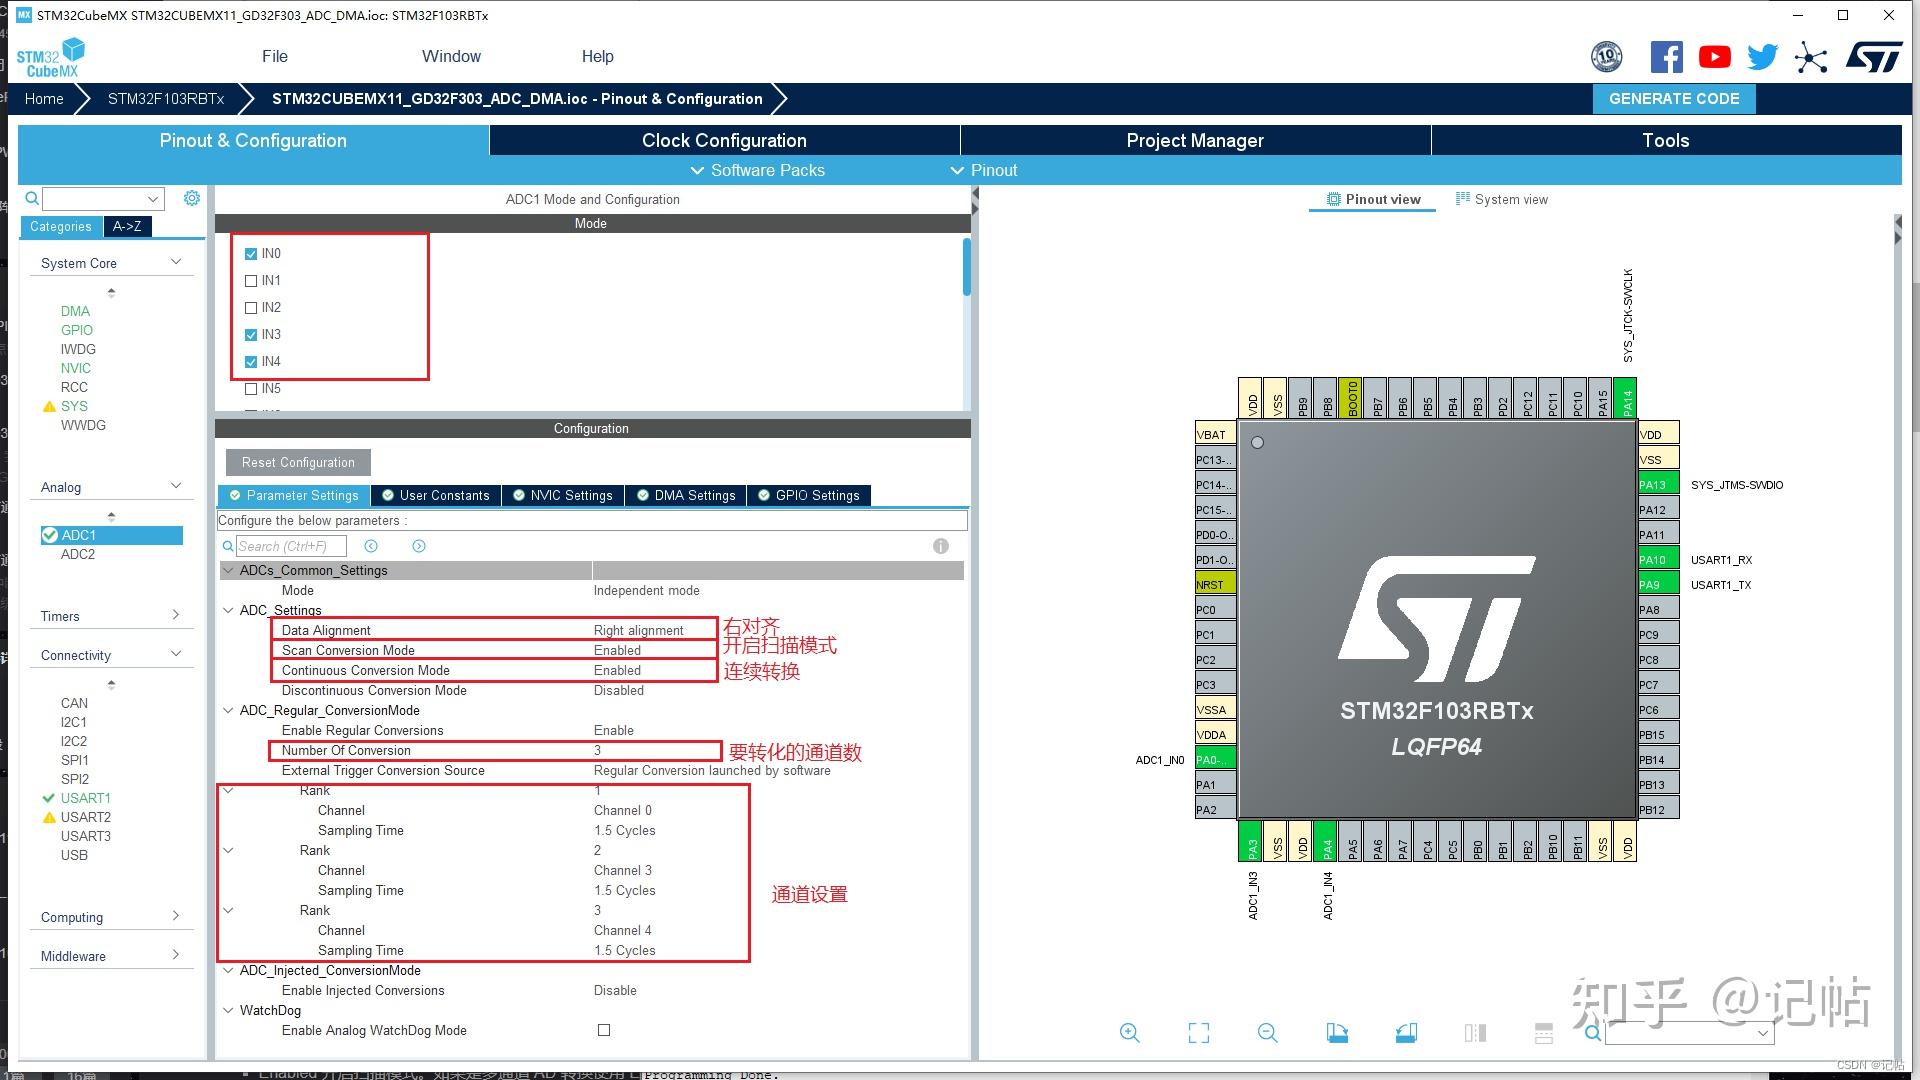The width and height of the screenshot is (1920, 1080).
Task: Collapse ADCs_Common_Settings group
Action: tap(229, 570)
